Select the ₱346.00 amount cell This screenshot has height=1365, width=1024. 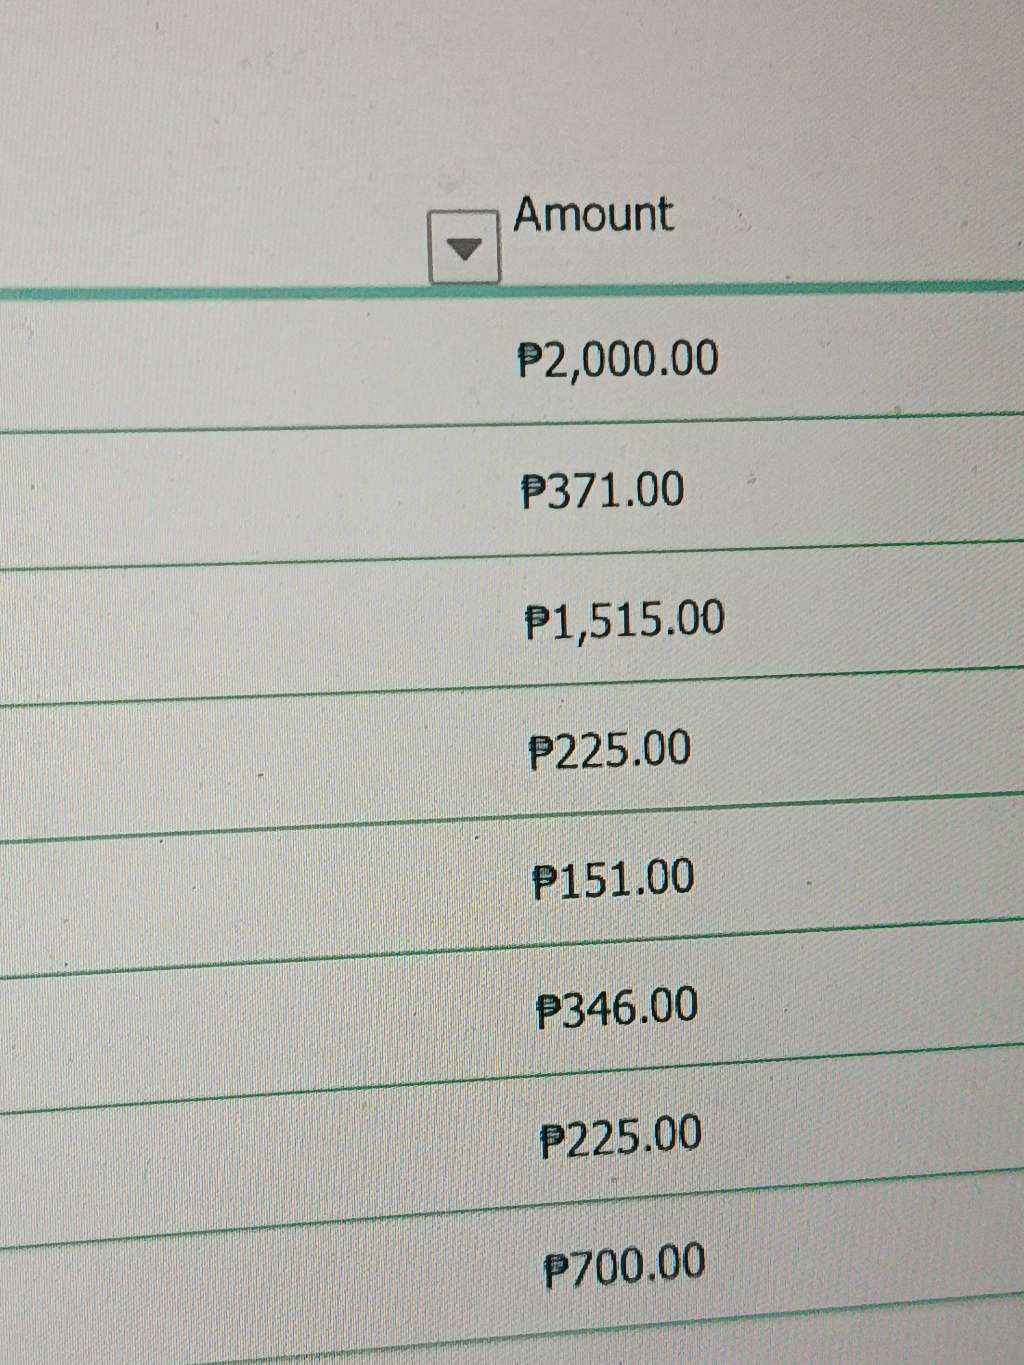pos(616,1007)
